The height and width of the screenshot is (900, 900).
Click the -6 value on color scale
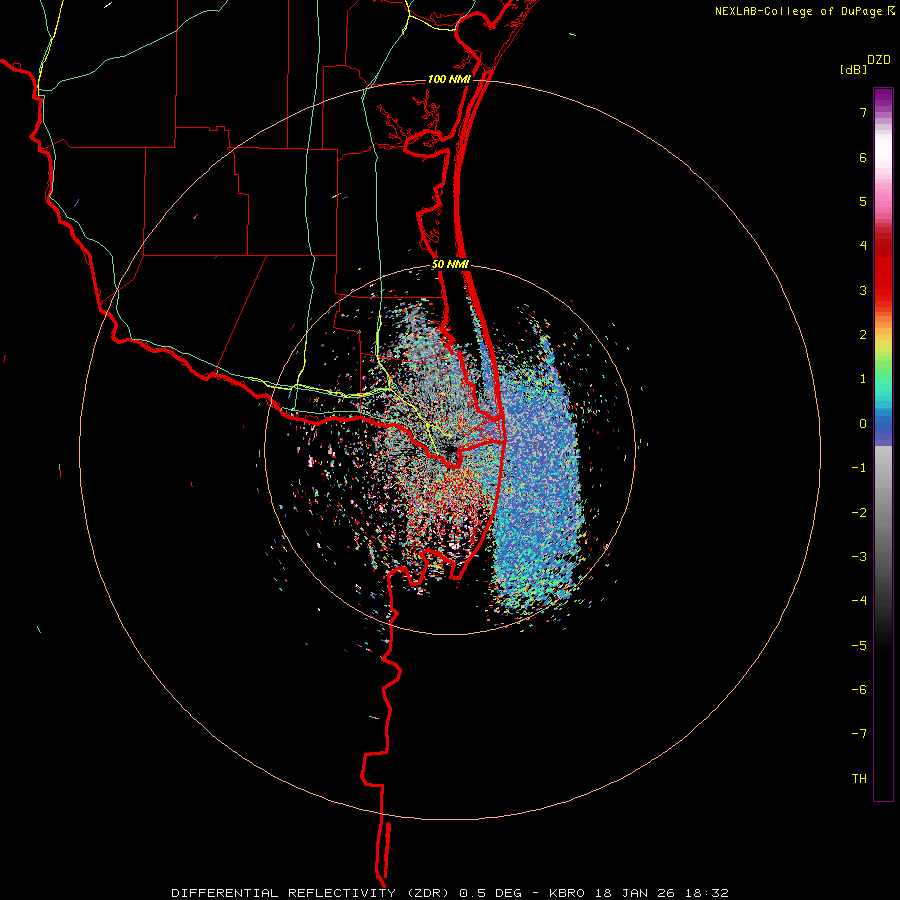tap(859, 690)
